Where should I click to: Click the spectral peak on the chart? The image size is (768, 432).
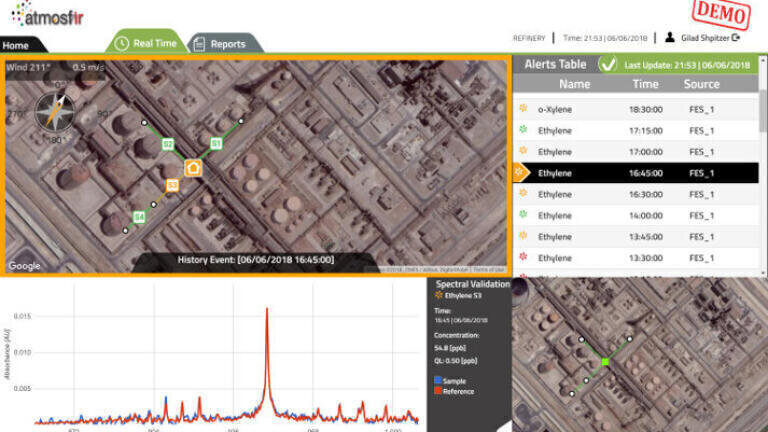point(267,310)
